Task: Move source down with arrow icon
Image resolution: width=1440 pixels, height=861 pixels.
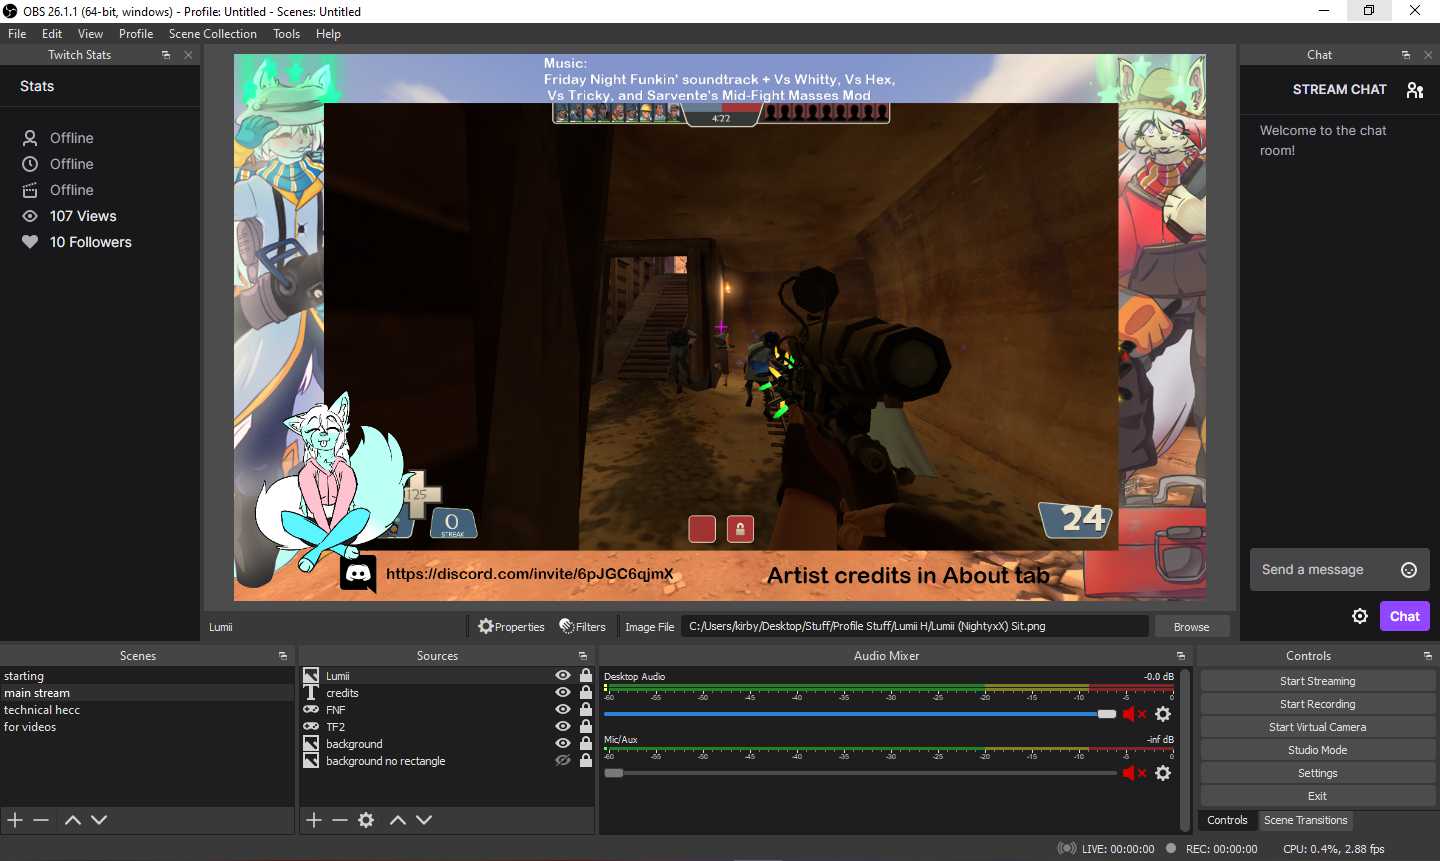Action: (x=424, y=820)
